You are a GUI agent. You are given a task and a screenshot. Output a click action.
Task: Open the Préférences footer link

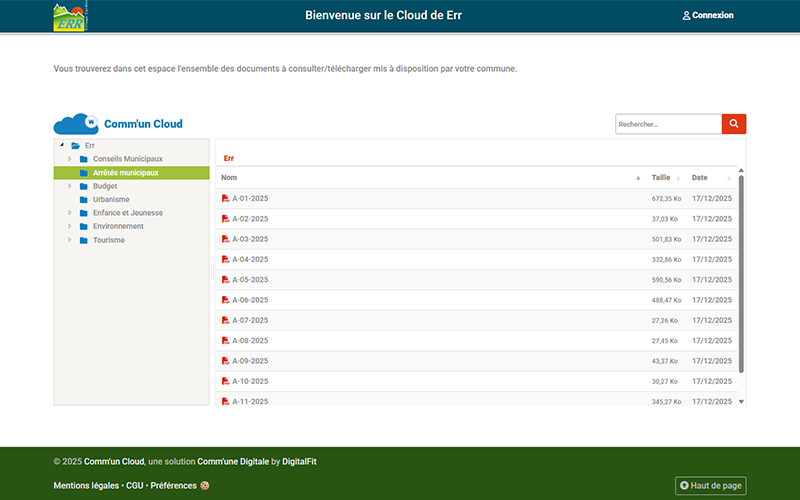[x=173, y=486]
